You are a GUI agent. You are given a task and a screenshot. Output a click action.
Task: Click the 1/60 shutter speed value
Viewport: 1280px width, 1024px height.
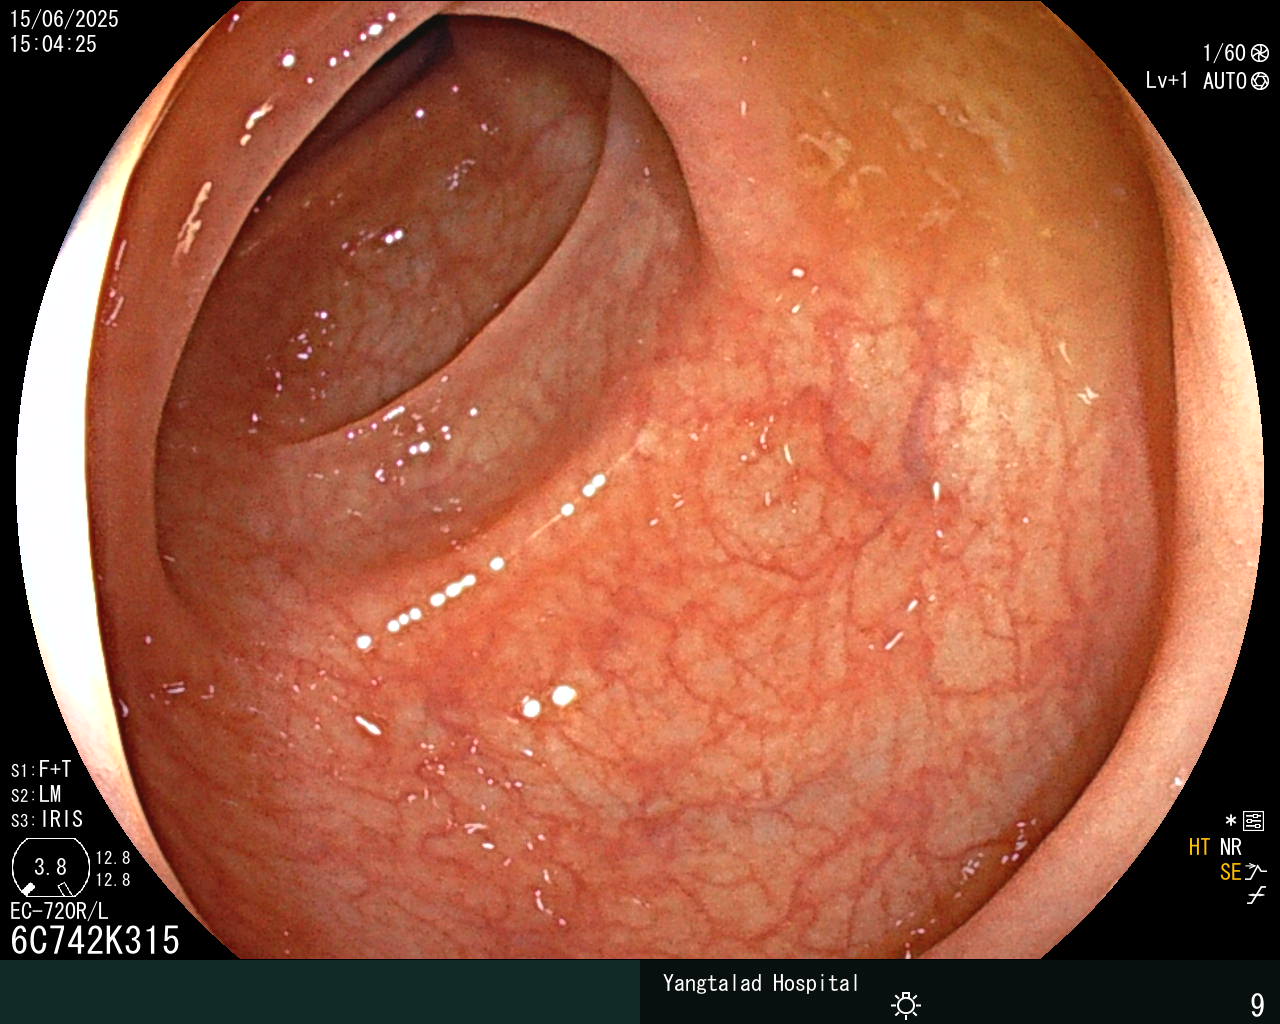click(1224, 54)
